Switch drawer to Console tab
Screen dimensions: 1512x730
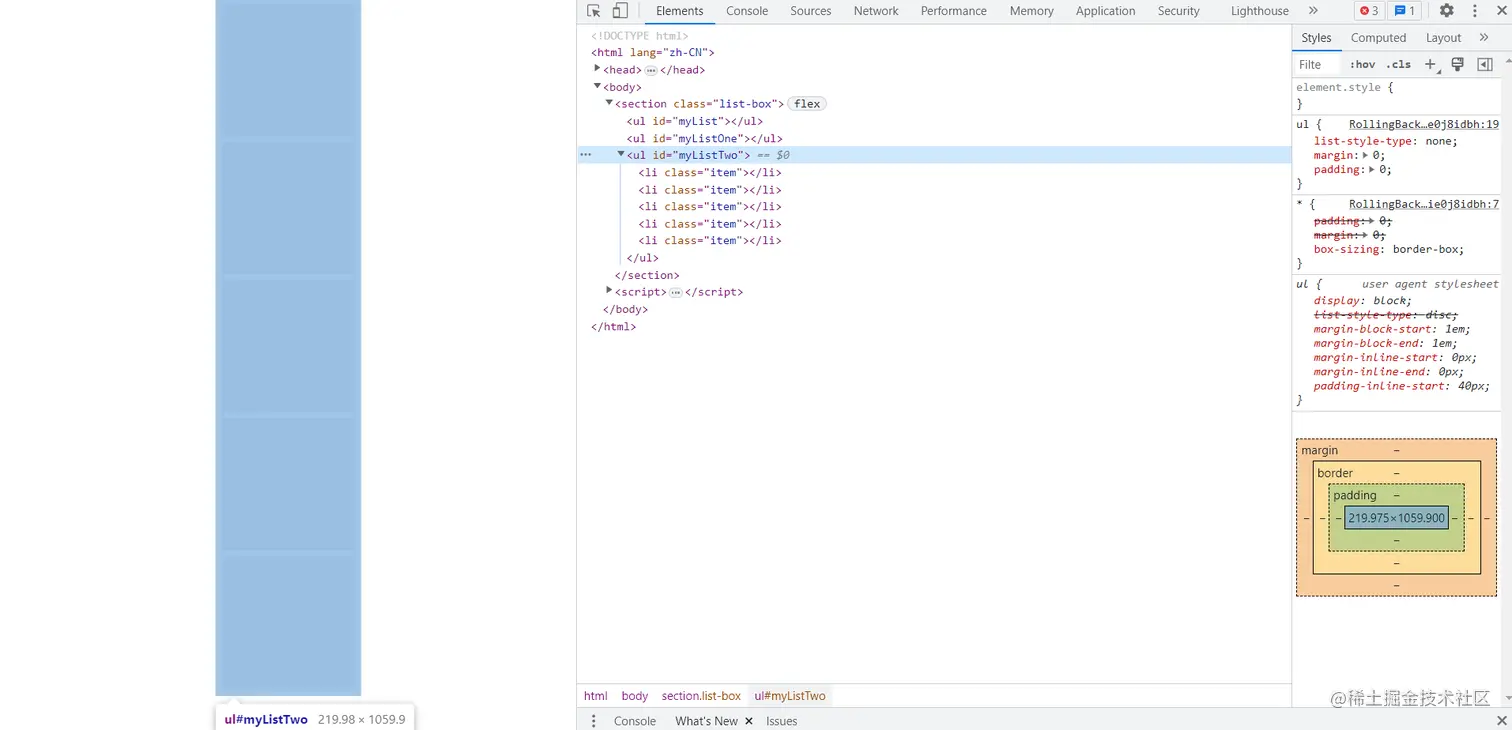click(x=635, y=721)
